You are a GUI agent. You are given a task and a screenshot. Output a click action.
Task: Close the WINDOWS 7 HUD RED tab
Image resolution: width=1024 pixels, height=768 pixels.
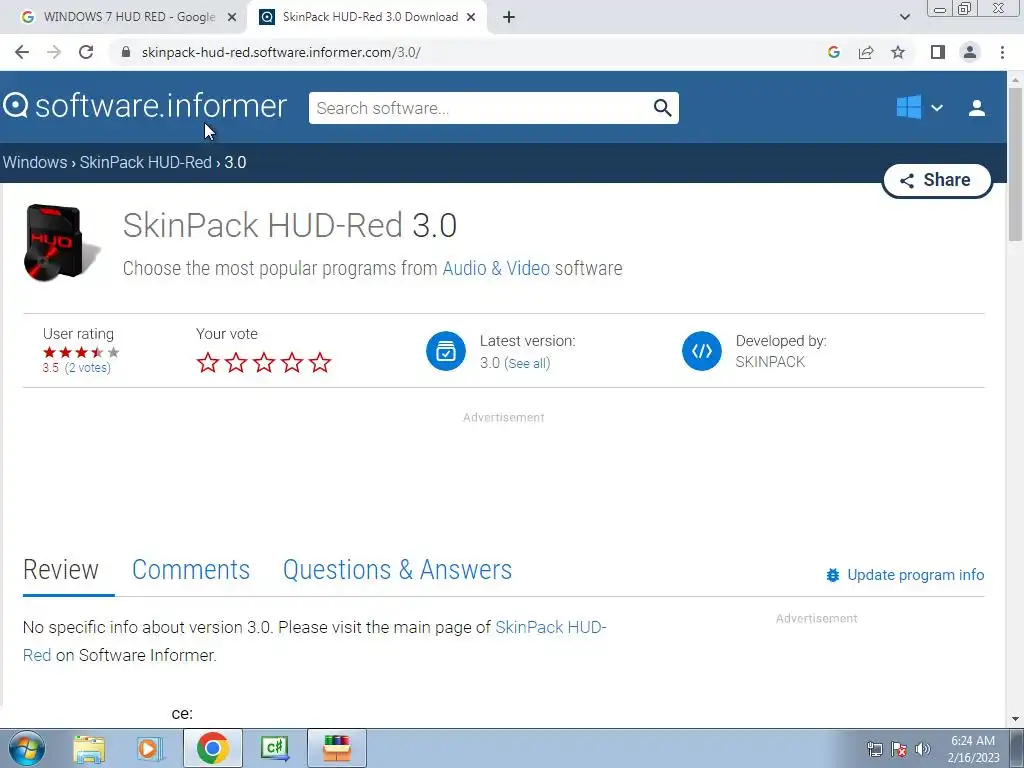tap(231, 17)
